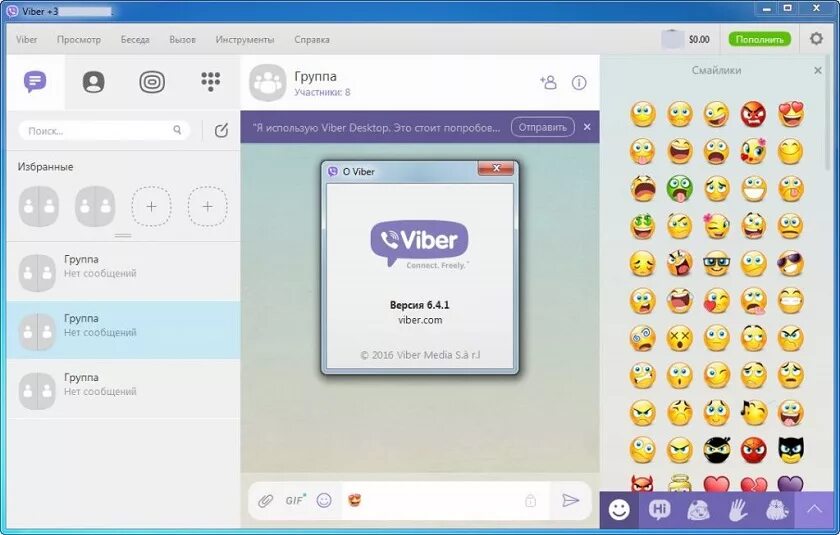Open the settings gear icon
This screenshot has width=840, height=535.
coord(816,39)
